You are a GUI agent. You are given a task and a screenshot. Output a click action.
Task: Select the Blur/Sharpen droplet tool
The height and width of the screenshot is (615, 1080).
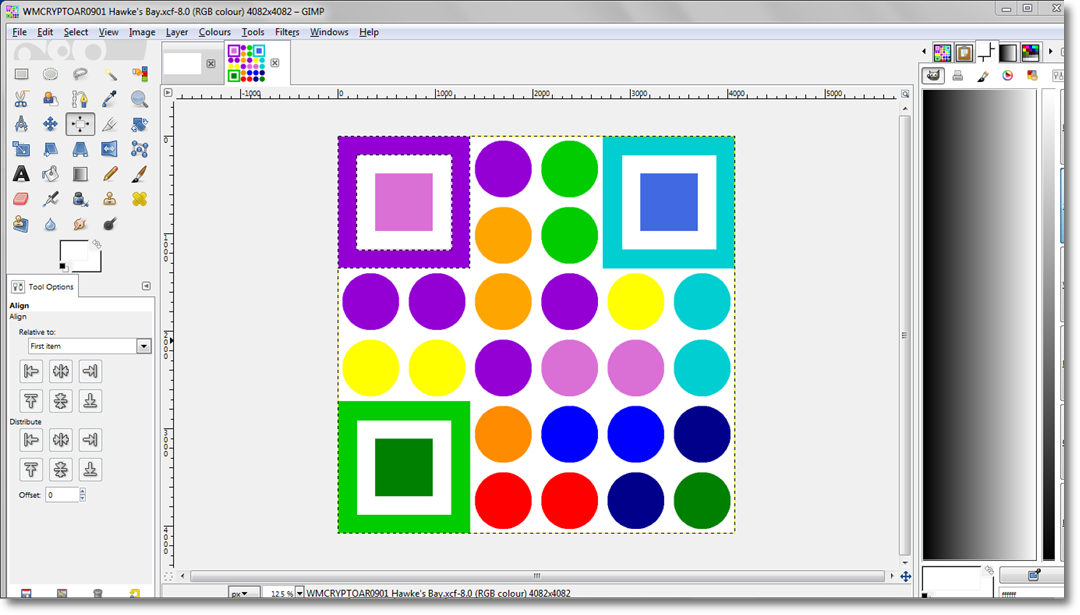50,224
